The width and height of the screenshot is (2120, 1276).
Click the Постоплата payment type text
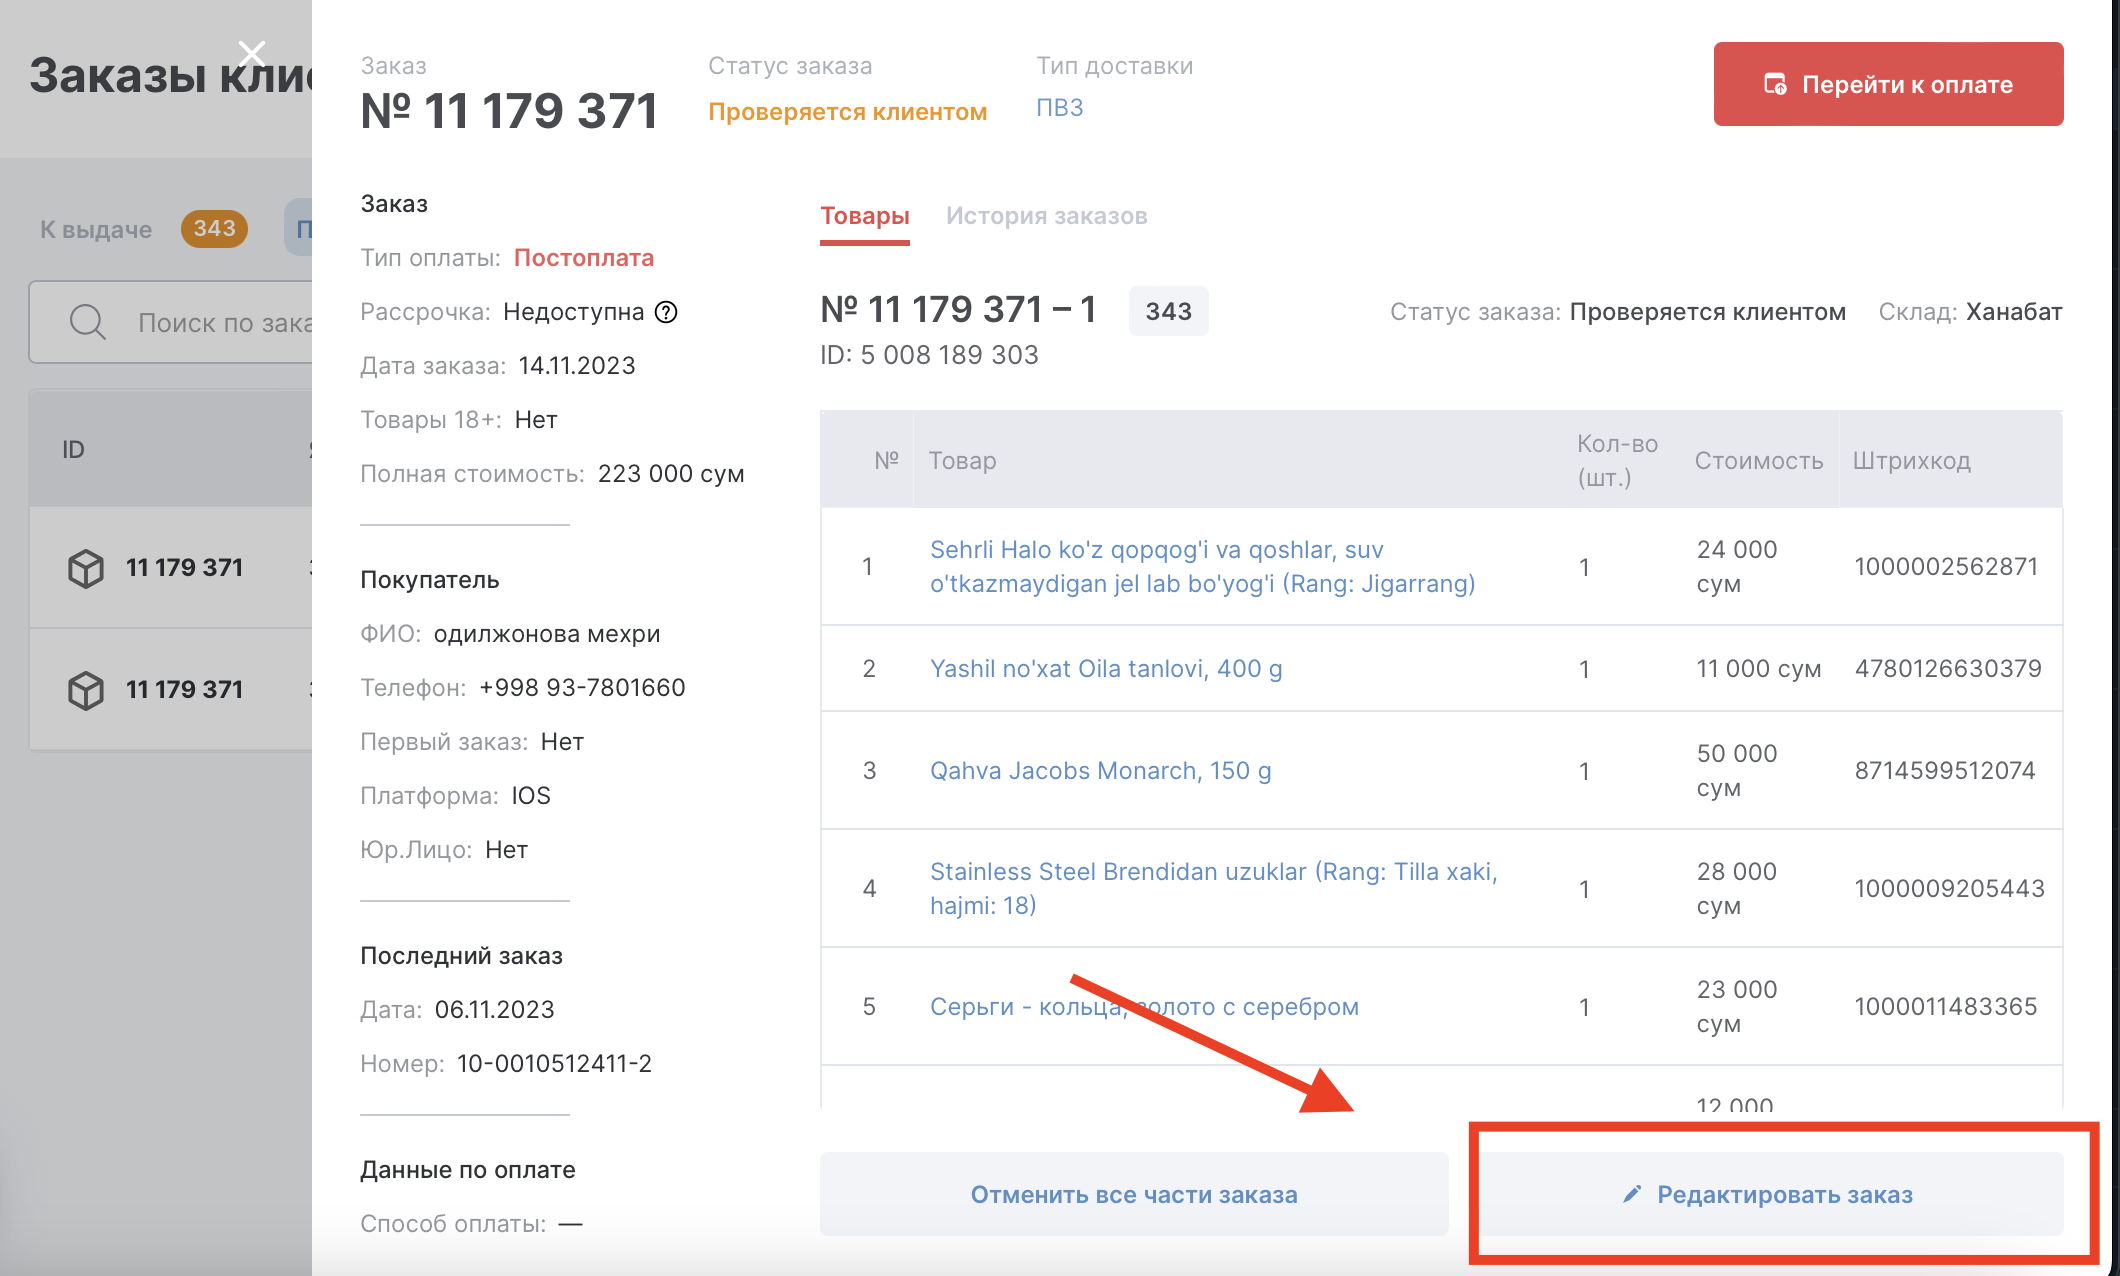click(x=583, y=258)
